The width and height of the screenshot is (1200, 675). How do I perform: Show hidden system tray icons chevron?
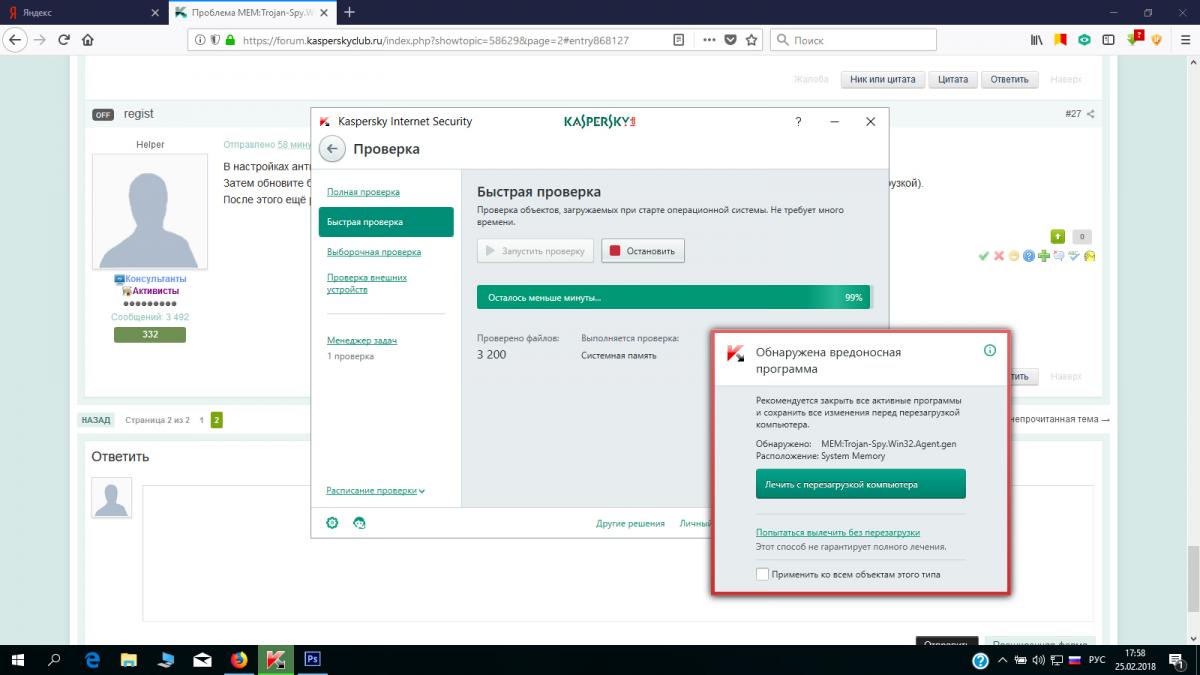(1005, 660)
